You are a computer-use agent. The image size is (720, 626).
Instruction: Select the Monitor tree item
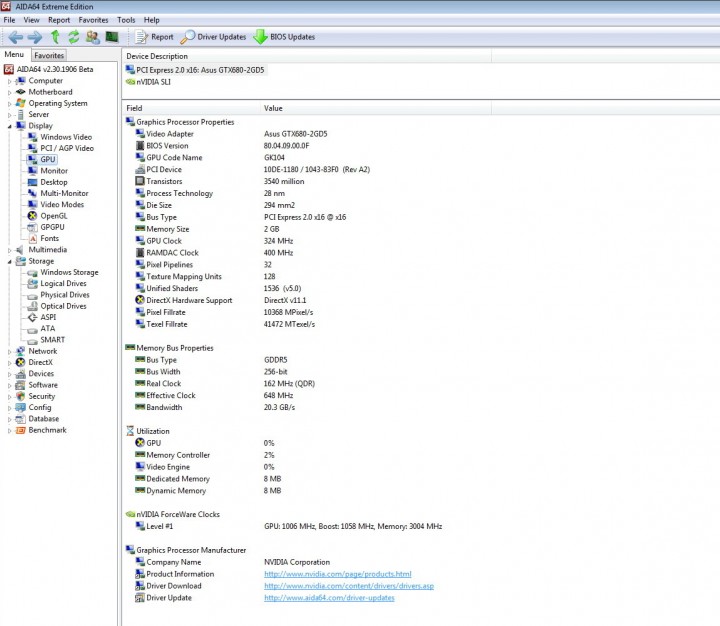tap(54, 171)
